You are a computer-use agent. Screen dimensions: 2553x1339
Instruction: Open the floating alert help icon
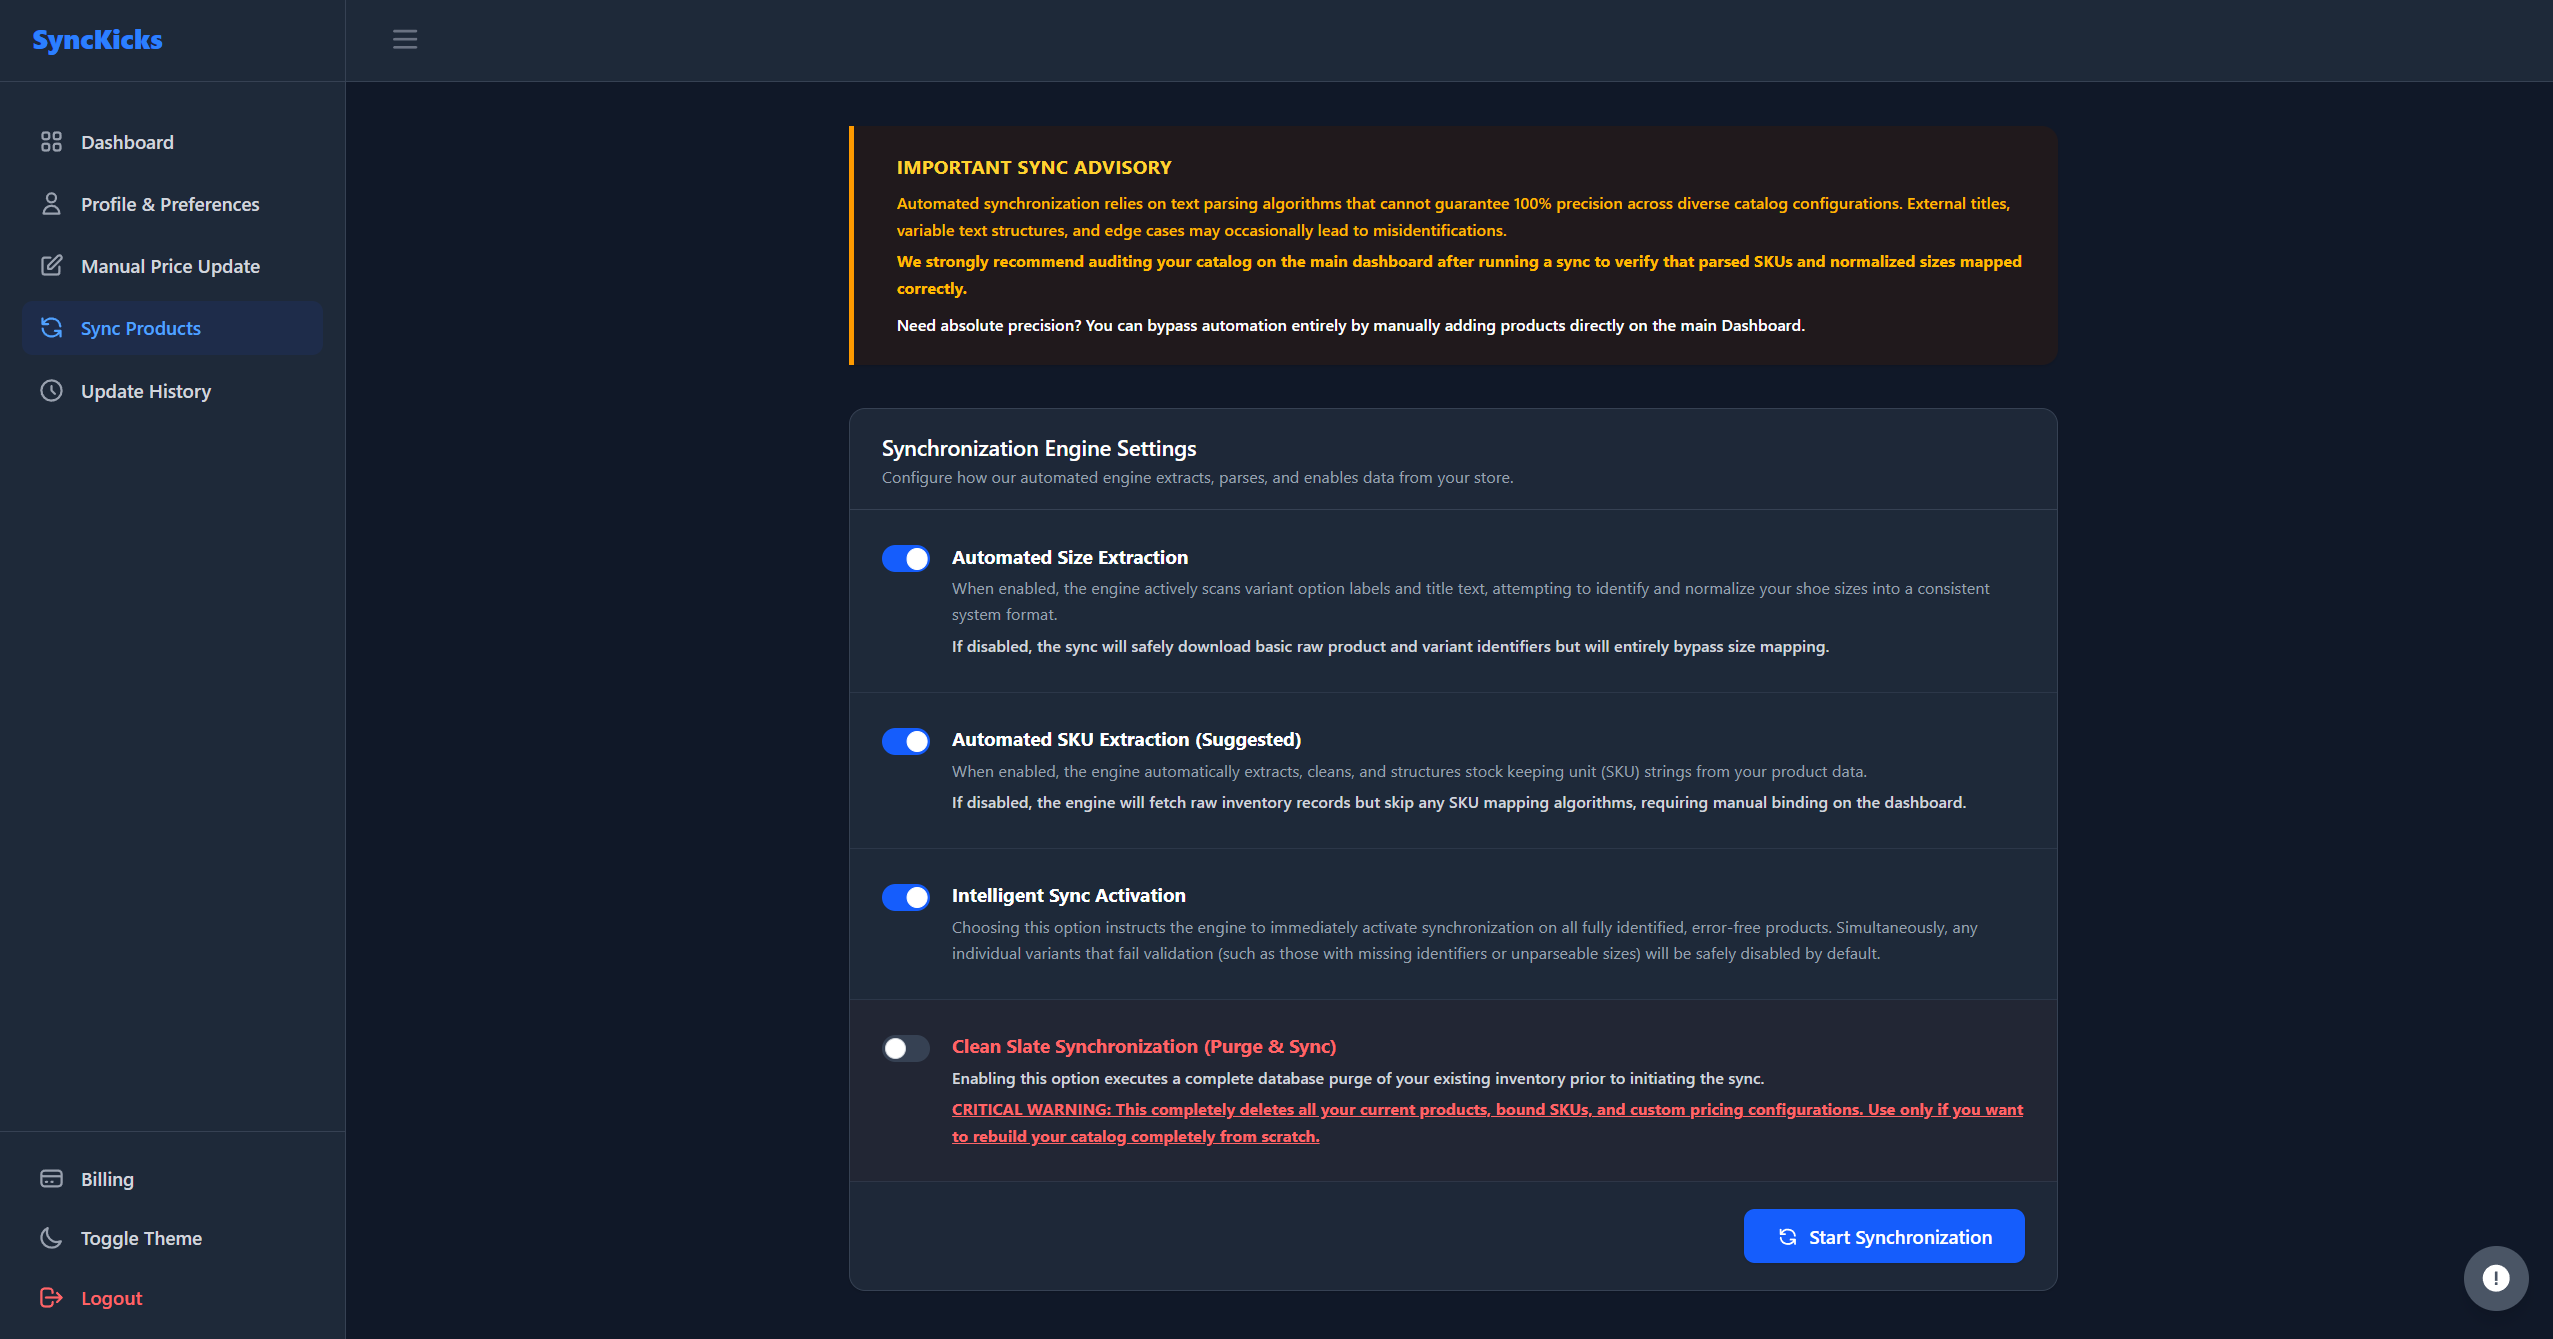click(2496, 1278)
